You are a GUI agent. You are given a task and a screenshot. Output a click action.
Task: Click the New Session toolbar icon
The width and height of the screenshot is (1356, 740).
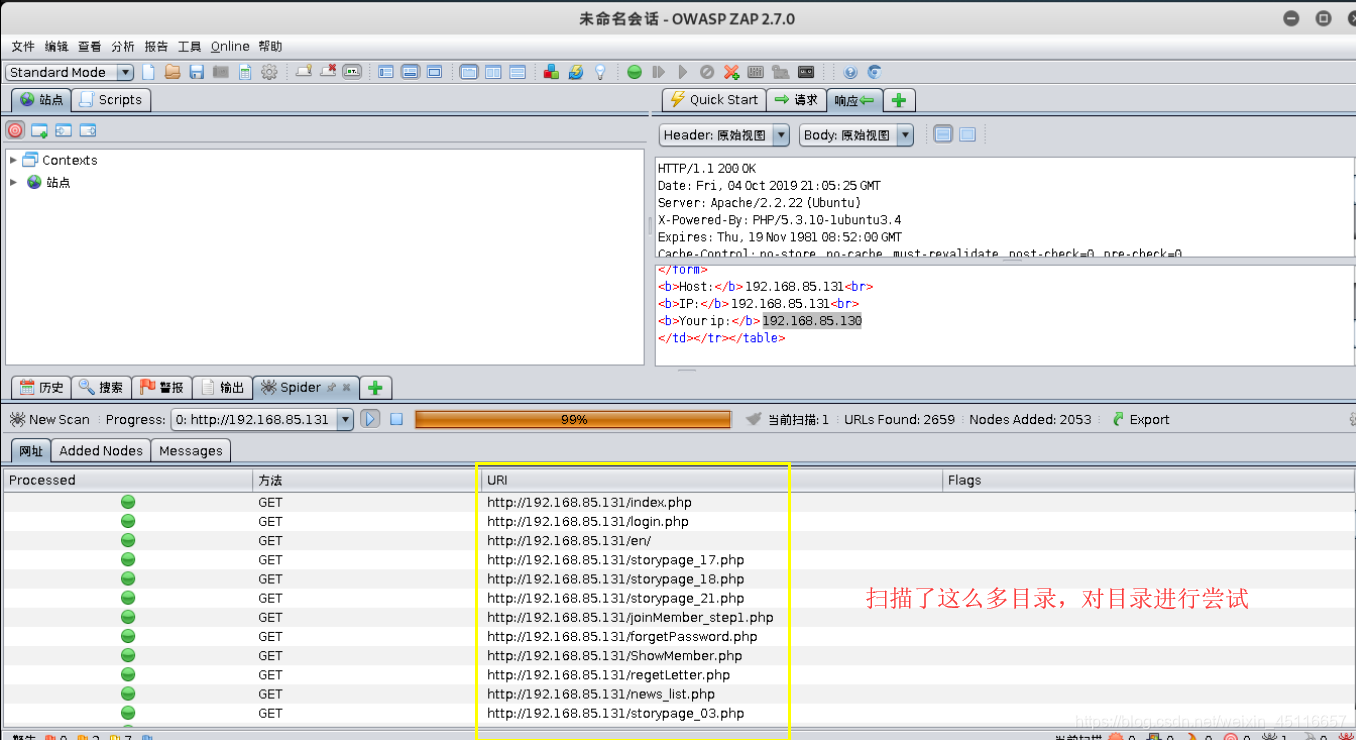point(149,72)
